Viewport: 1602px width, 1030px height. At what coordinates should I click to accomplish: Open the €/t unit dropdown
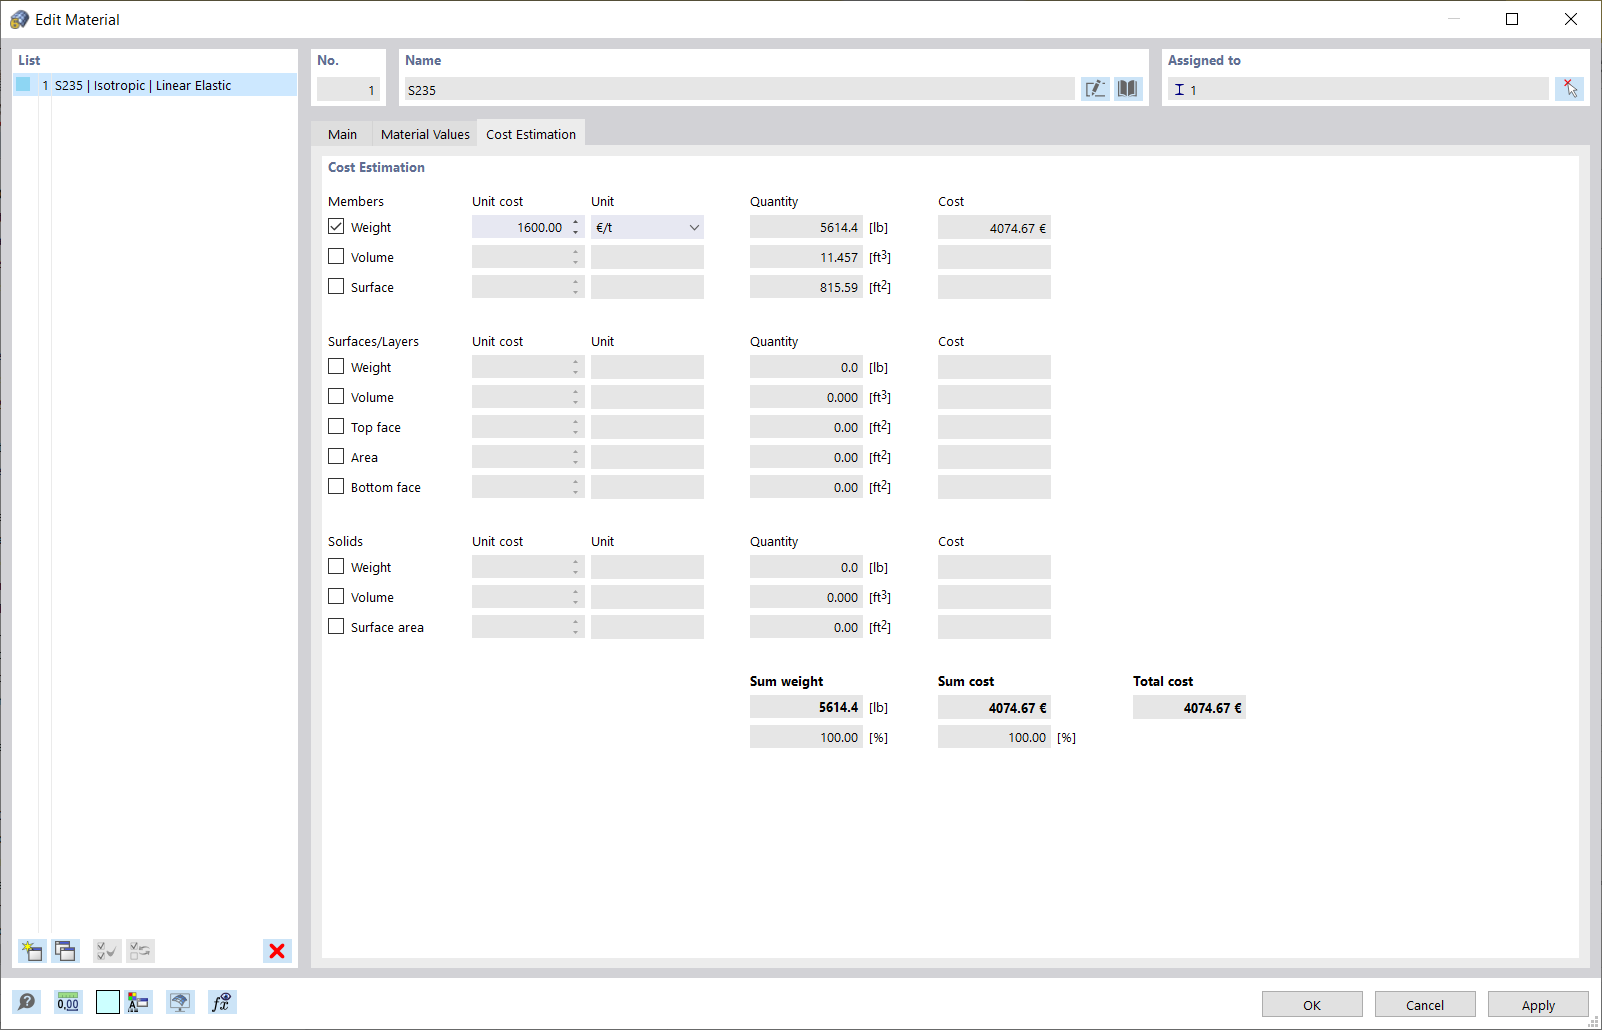coord(647,228)
